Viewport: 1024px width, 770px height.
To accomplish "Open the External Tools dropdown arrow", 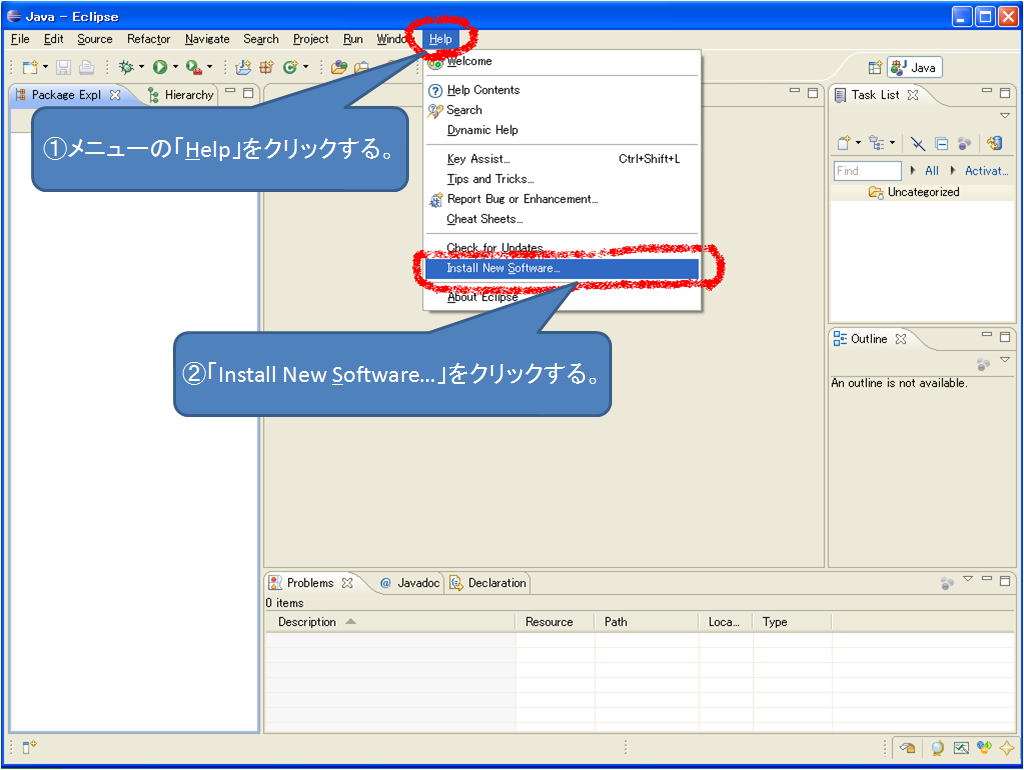I will point(210,67).
